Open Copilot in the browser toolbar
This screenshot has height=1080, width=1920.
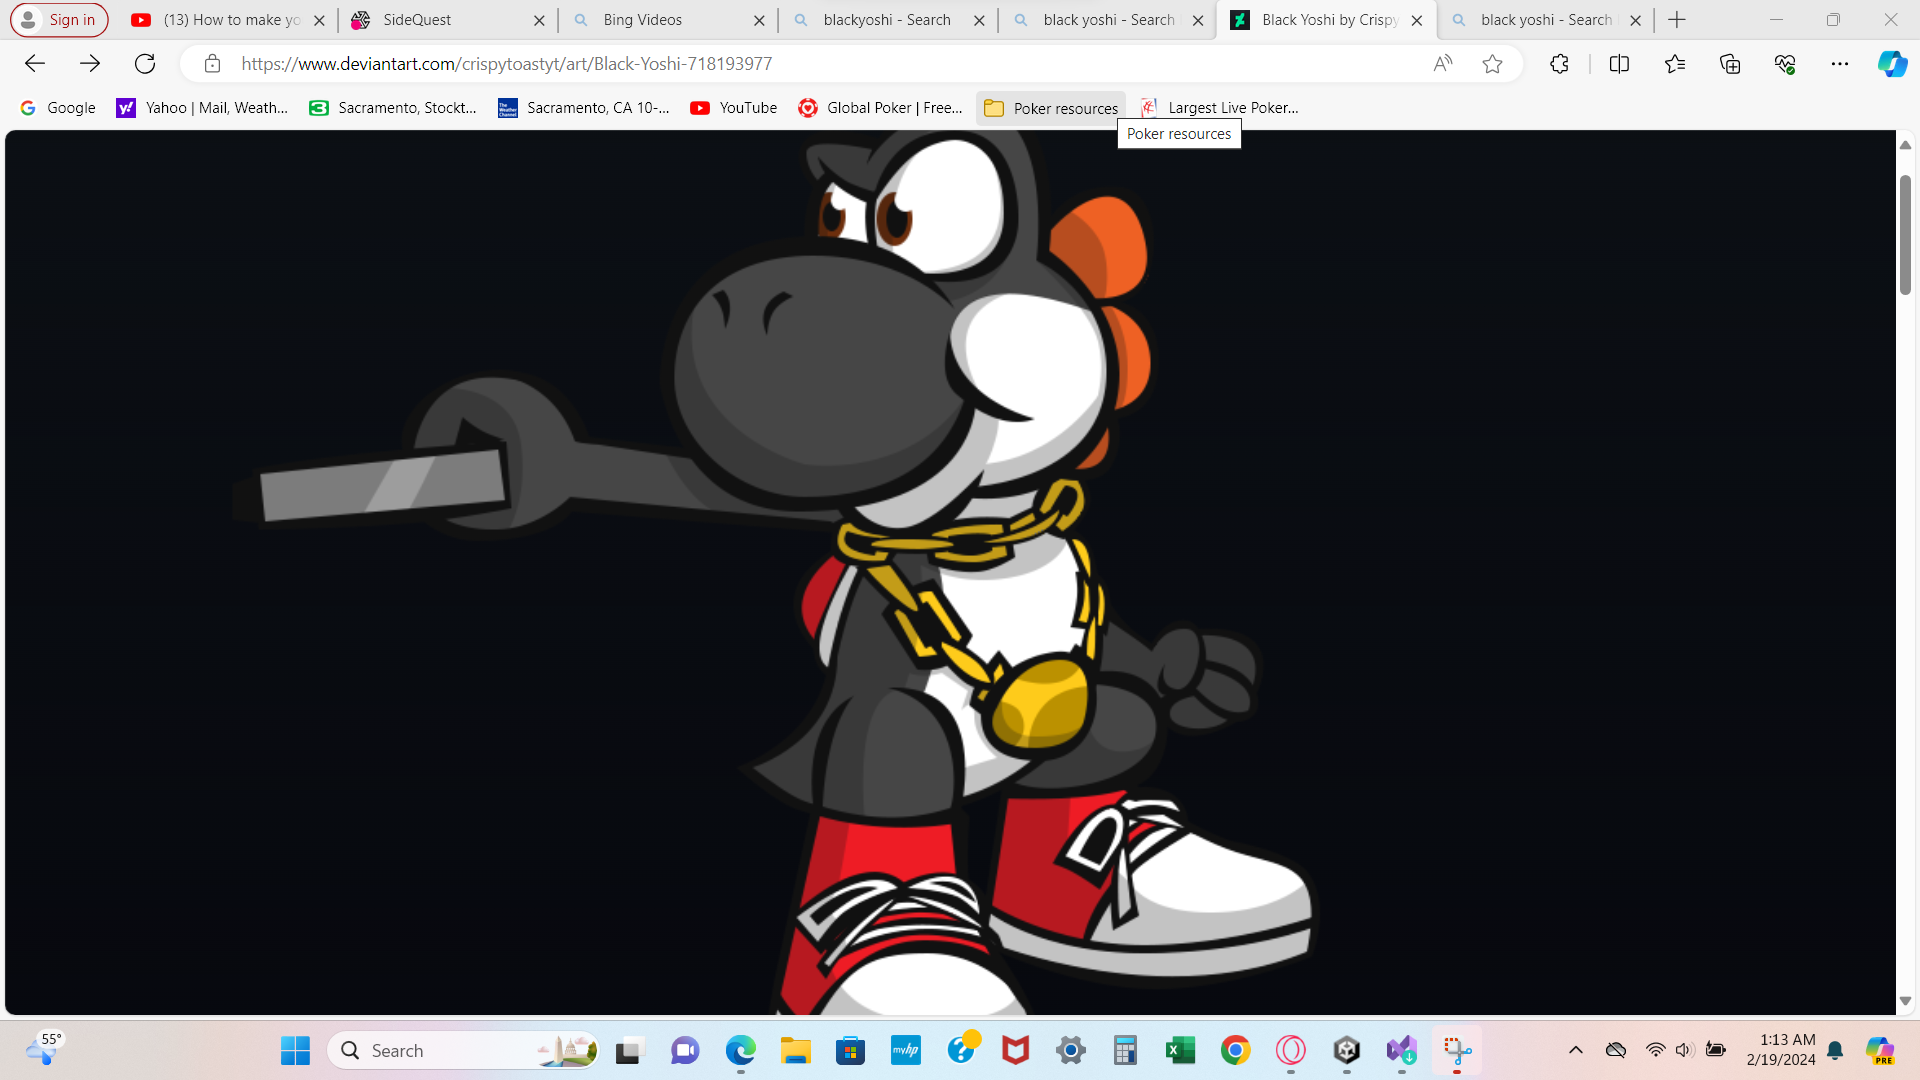click(1891, 63)
